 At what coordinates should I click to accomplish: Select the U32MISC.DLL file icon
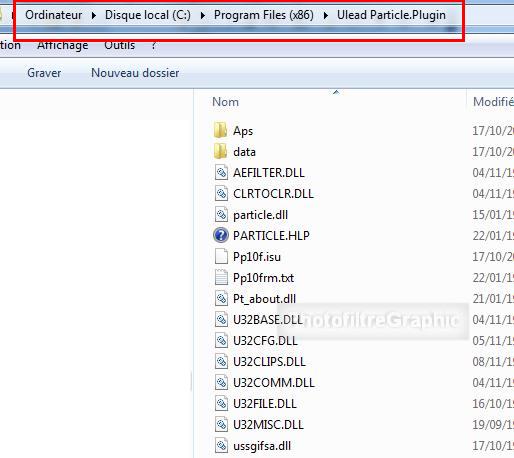point(221,425)
